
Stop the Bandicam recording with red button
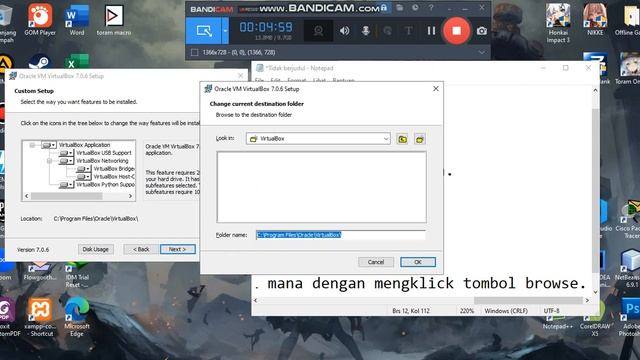tap(456, 31)
